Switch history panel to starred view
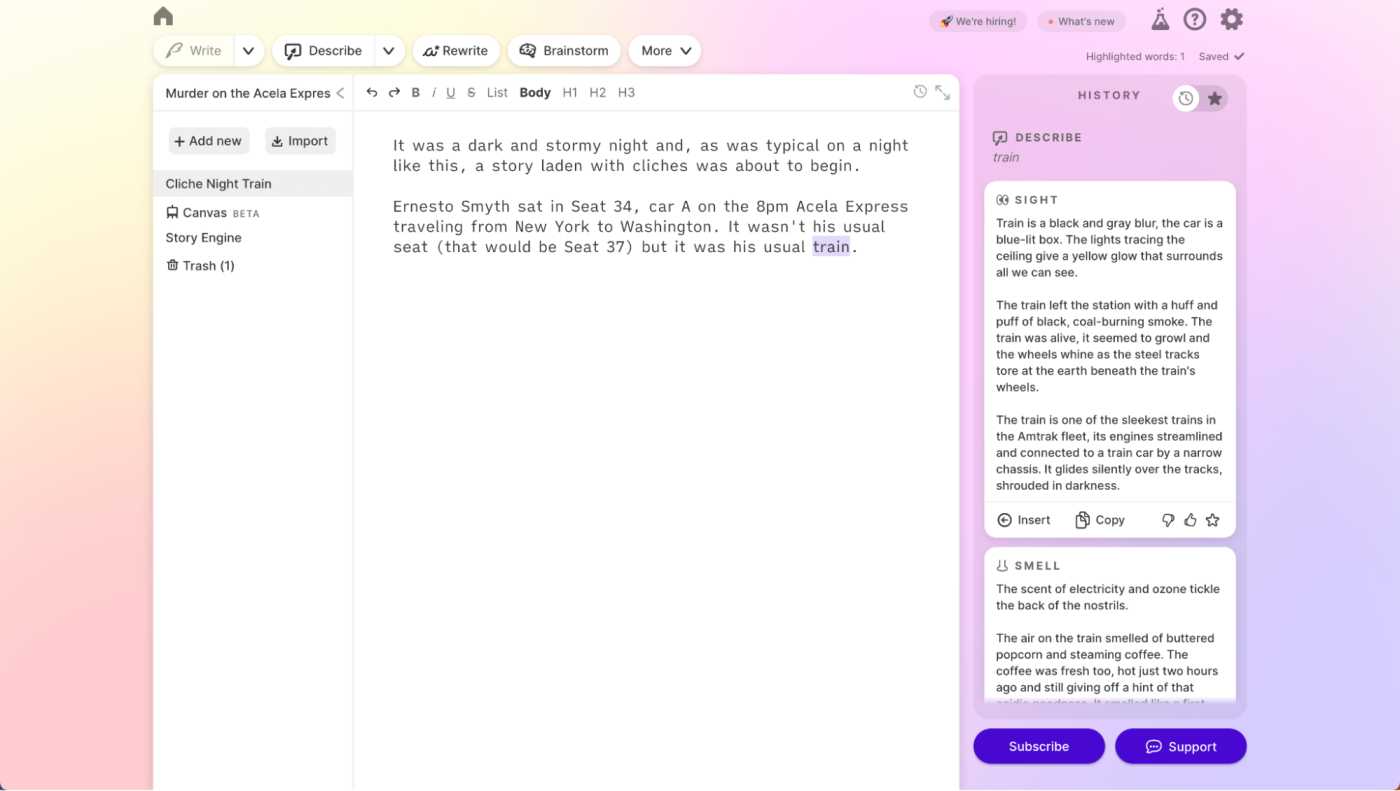1400x791 pixels. tap(1214, 98)
